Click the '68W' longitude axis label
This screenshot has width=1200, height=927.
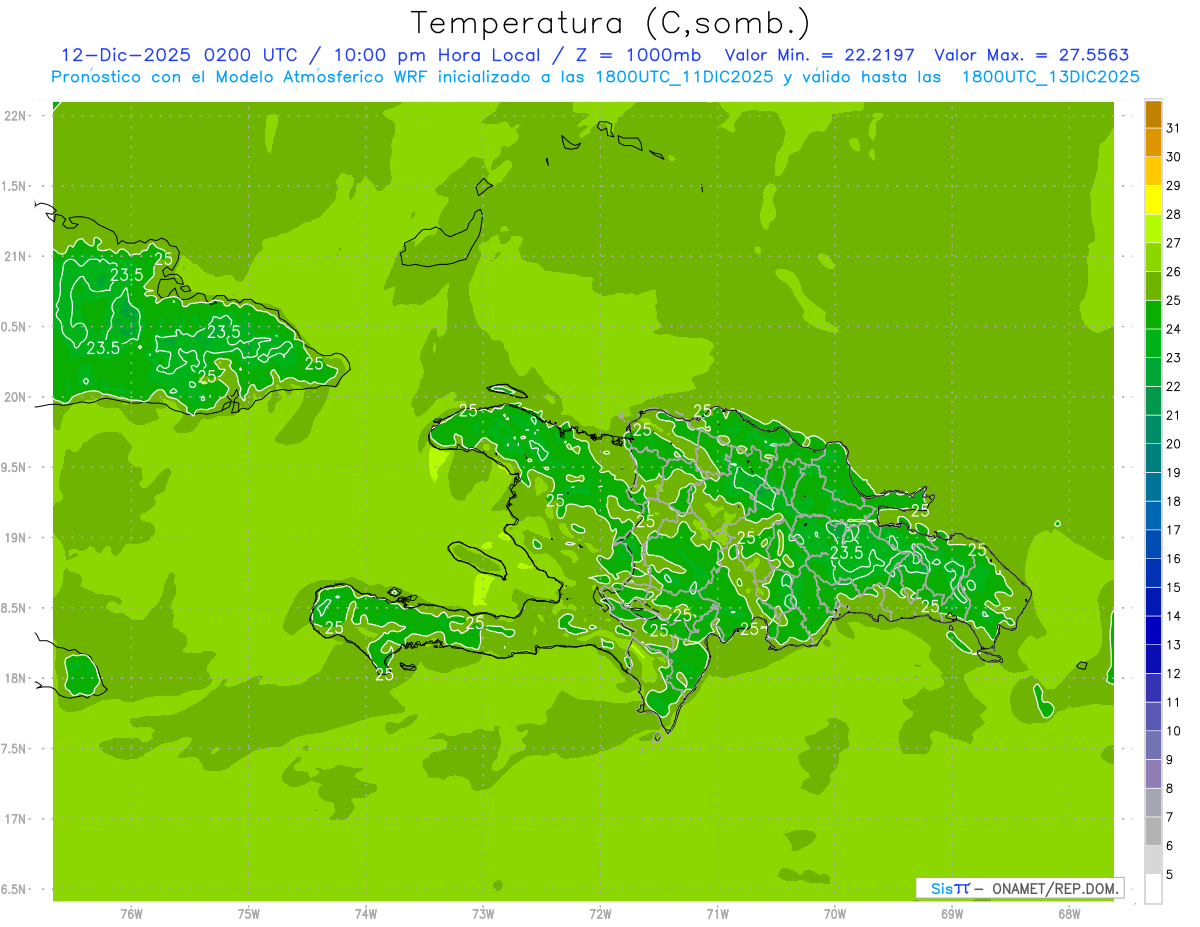[1069, 914]
